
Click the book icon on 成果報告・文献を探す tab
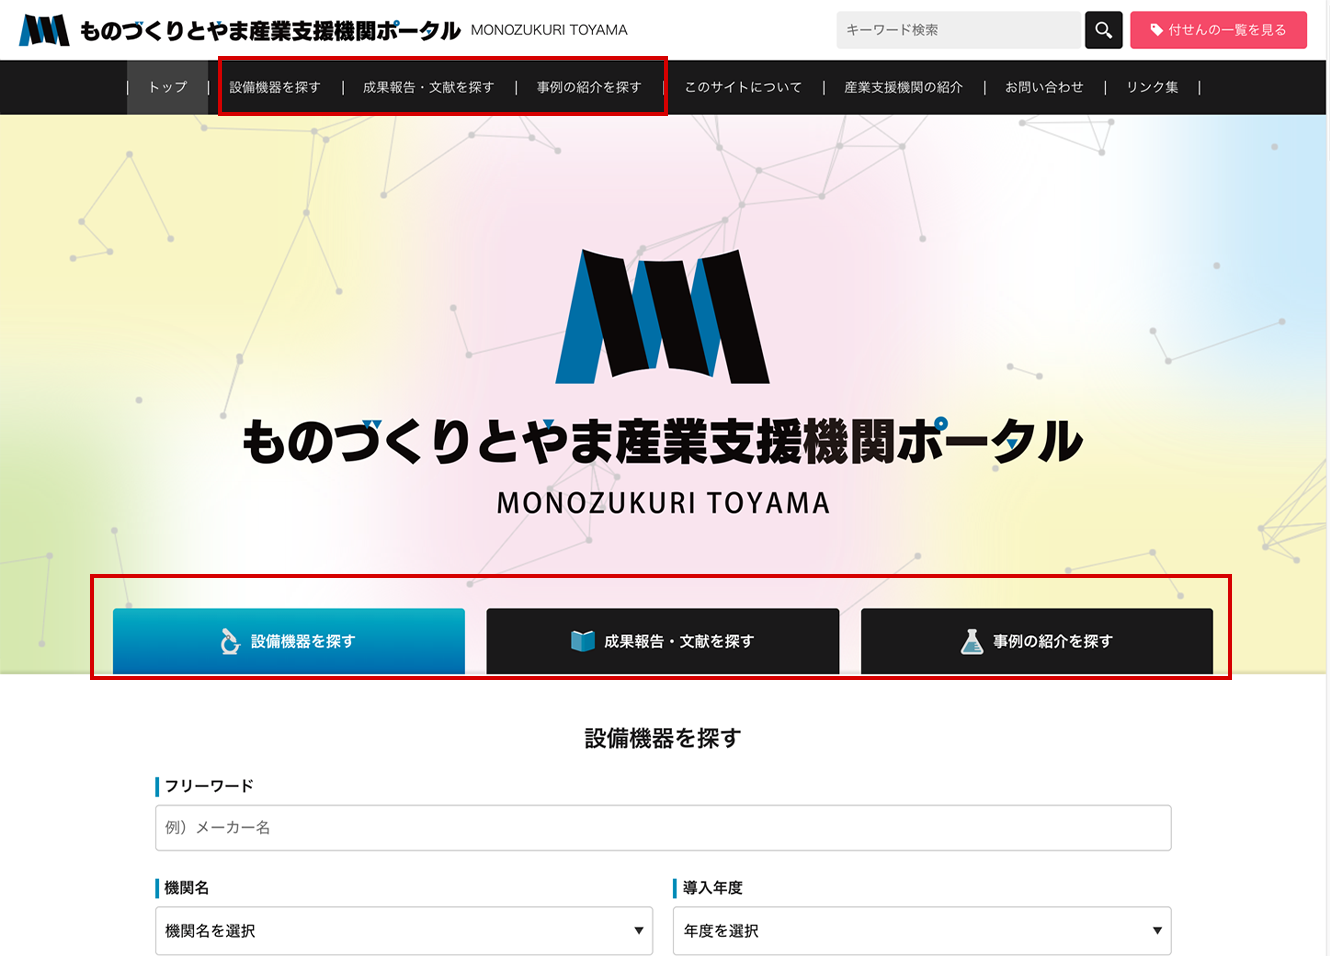(x=582, y=641)
